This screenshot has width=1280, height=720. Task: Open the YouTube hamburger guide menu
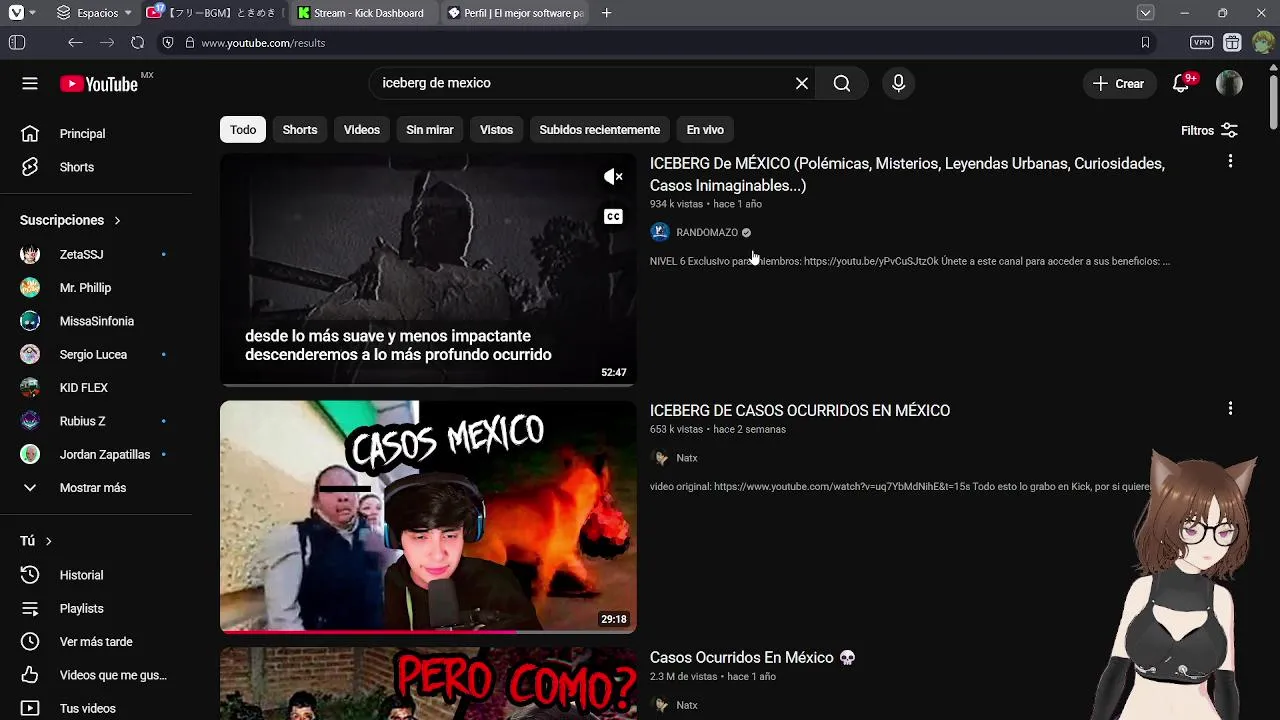pos(30,83)
